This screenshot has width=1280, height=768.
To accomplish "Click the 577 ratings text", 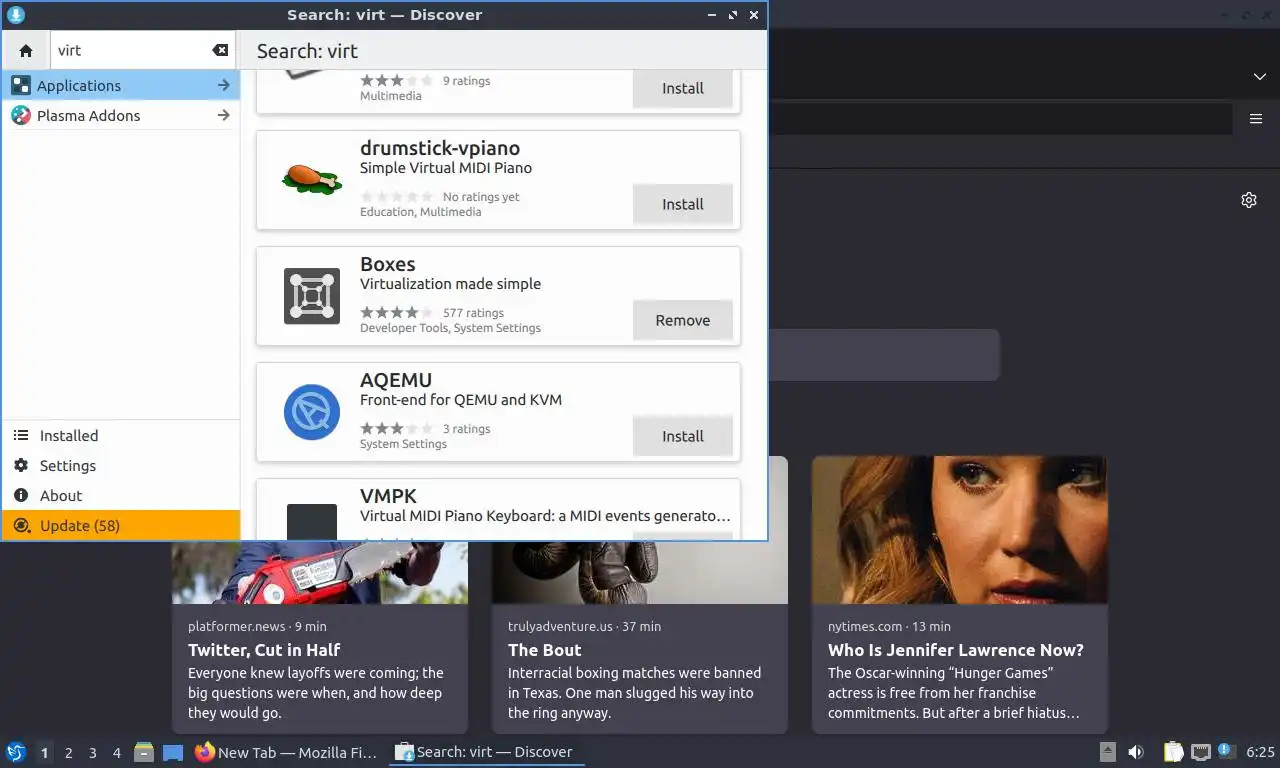I will 473,312.
